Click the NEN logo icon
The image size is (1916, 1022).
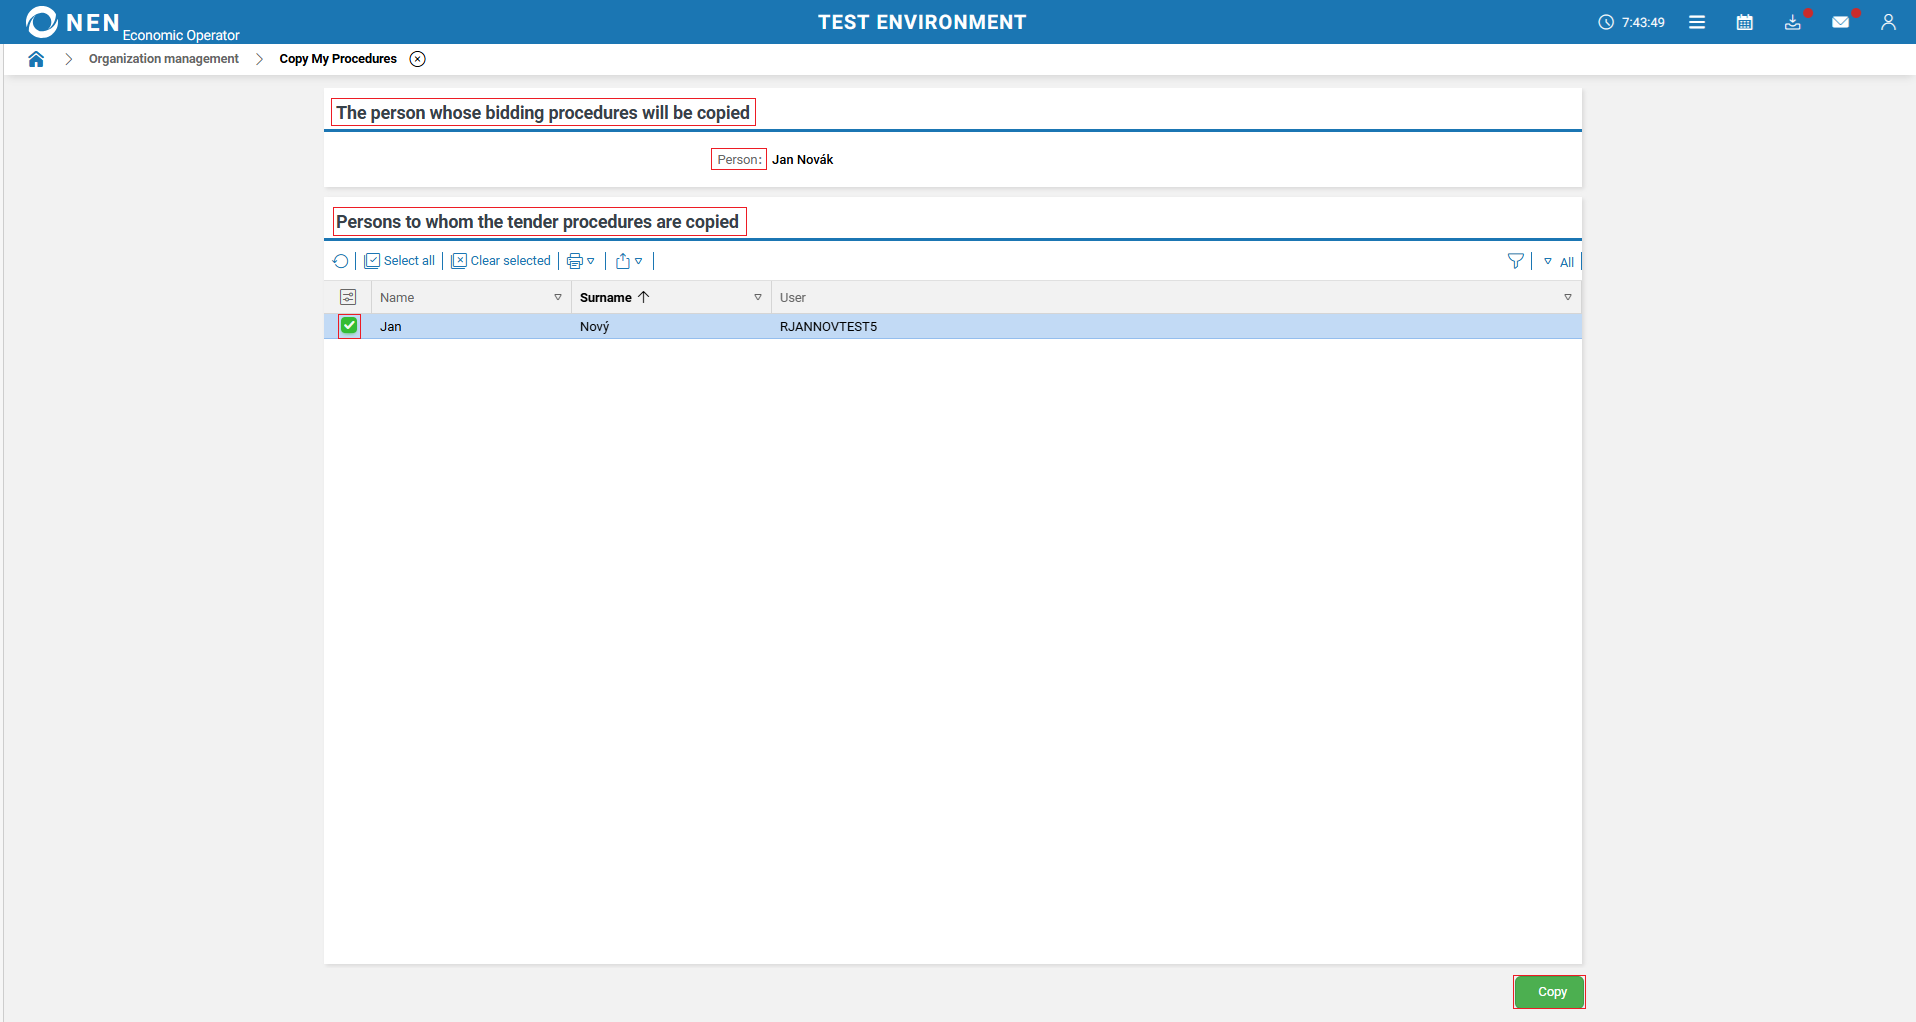click(41, 22)
